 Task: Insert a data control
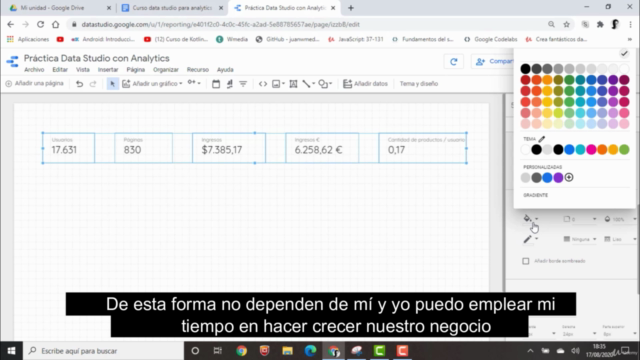pyautogui.click(x=229, y=84)
